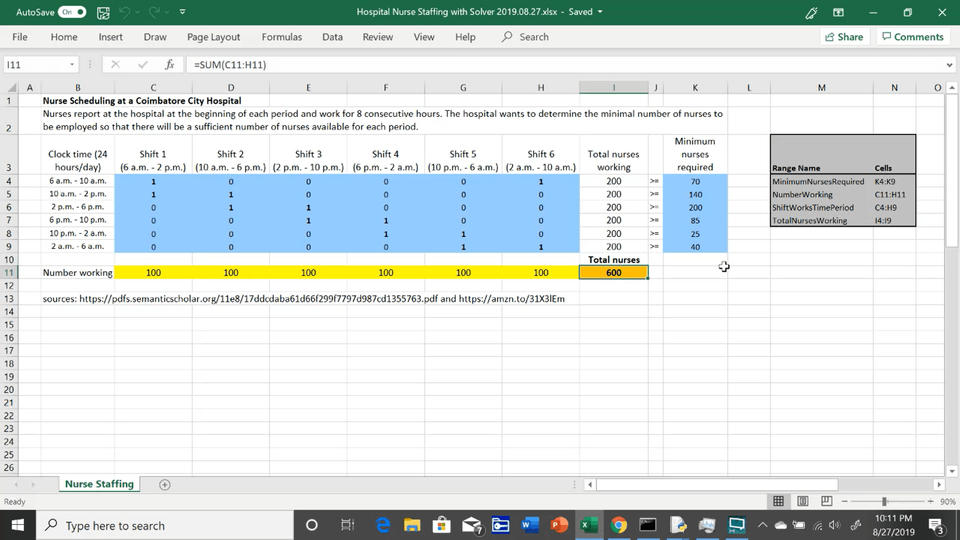Viewport: 960px width, 540px height.
Task: Open the Undo history dropdown arrow
Action: pyautogui.click(x=138, y=12)
